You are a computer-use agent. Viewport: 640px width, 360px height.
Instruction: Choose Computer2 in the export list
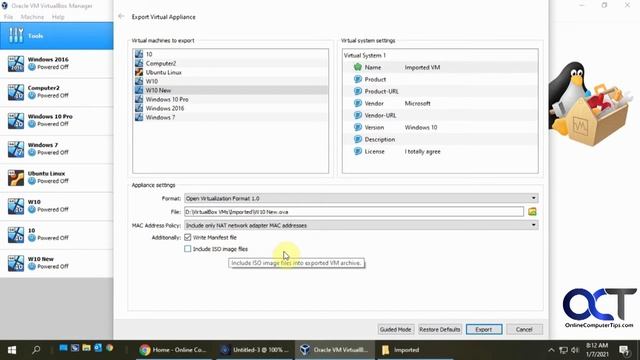click(231, 63)
